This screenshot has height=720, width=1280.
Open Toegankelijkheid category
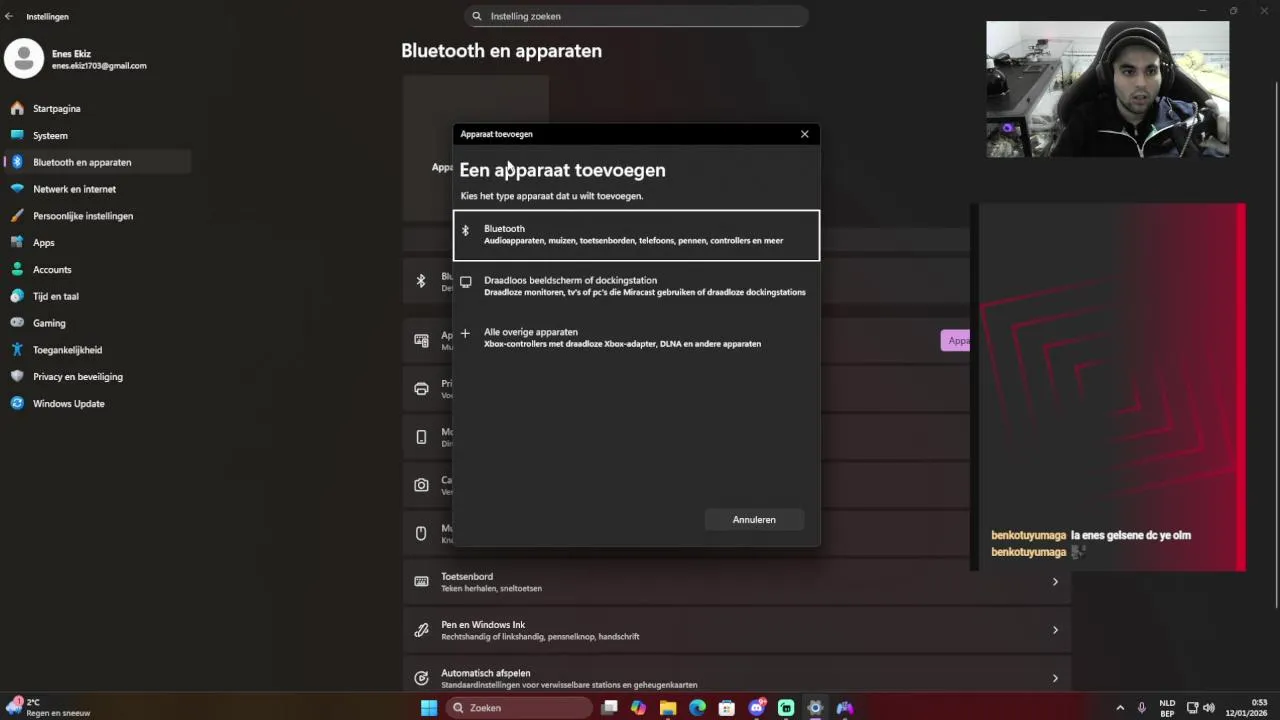[97, 350]
